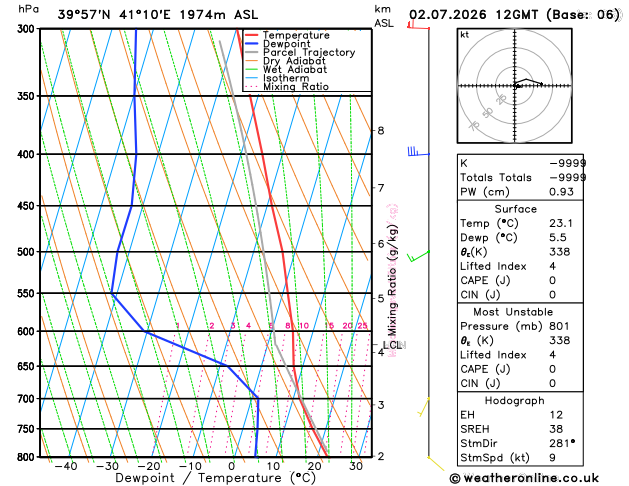
Task: Click the 30 temperature axis label
Action: [x=355, y=466]
